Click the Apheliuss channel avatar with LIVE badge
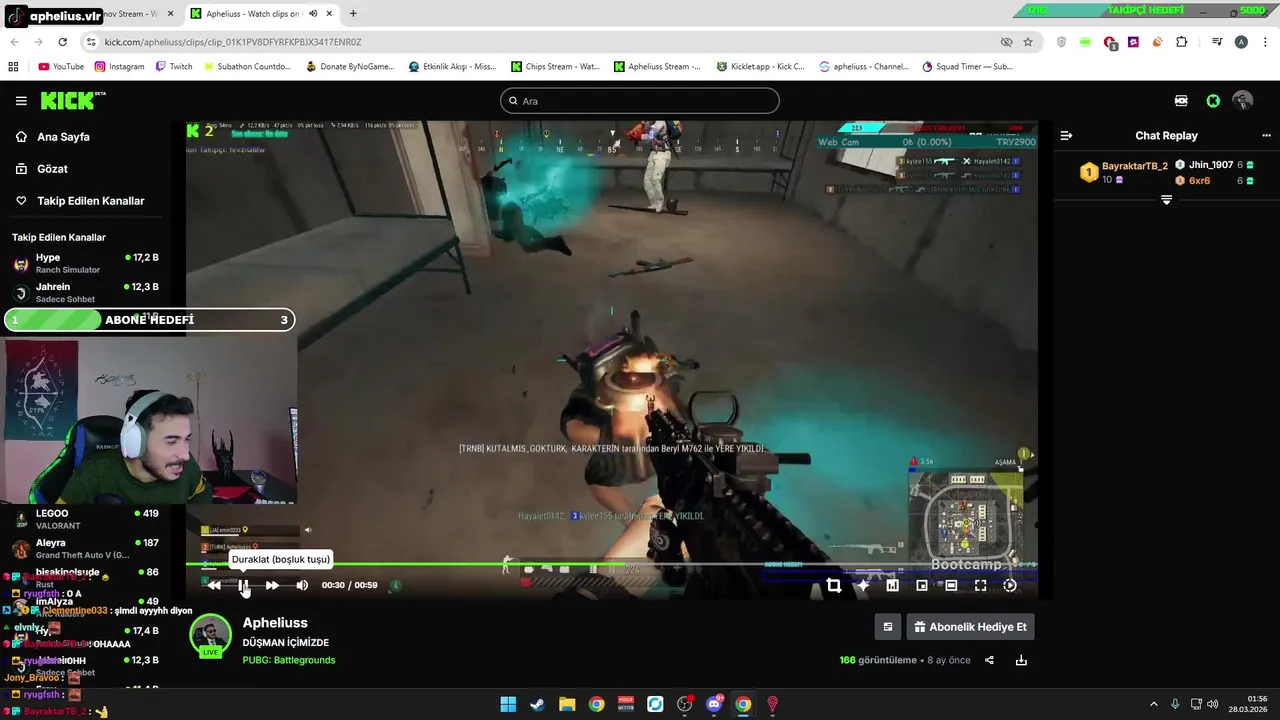This screenshot has height=720, width=1280. tap(210, 636)
